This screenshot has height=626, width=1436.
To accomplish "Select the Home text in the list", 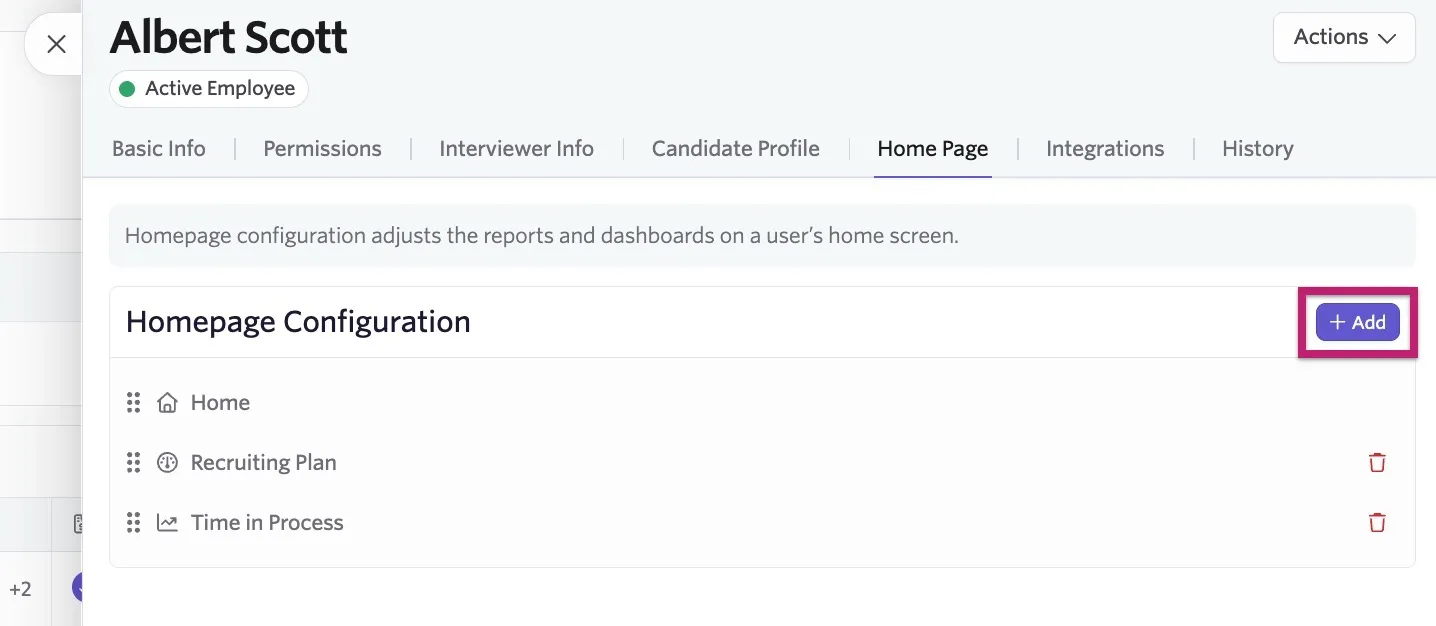I will tap(220, 403).
